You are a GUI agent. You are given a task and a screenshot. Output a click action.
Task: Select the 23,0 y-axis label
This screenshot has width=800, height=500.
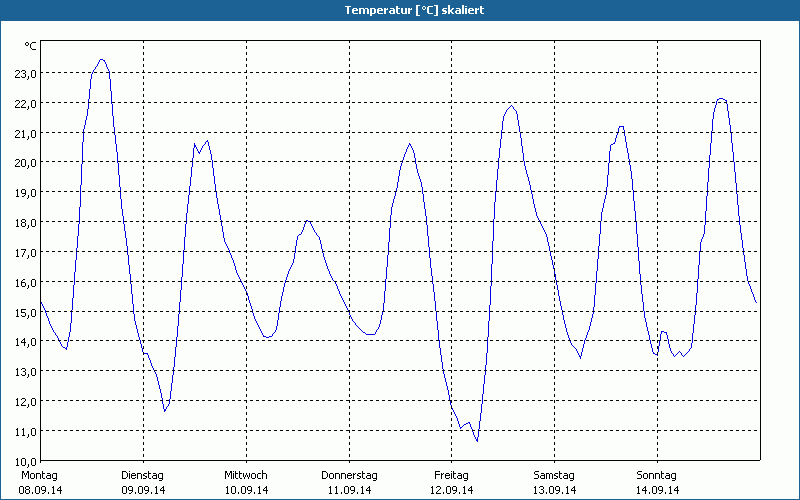click(x=25, y=73)
